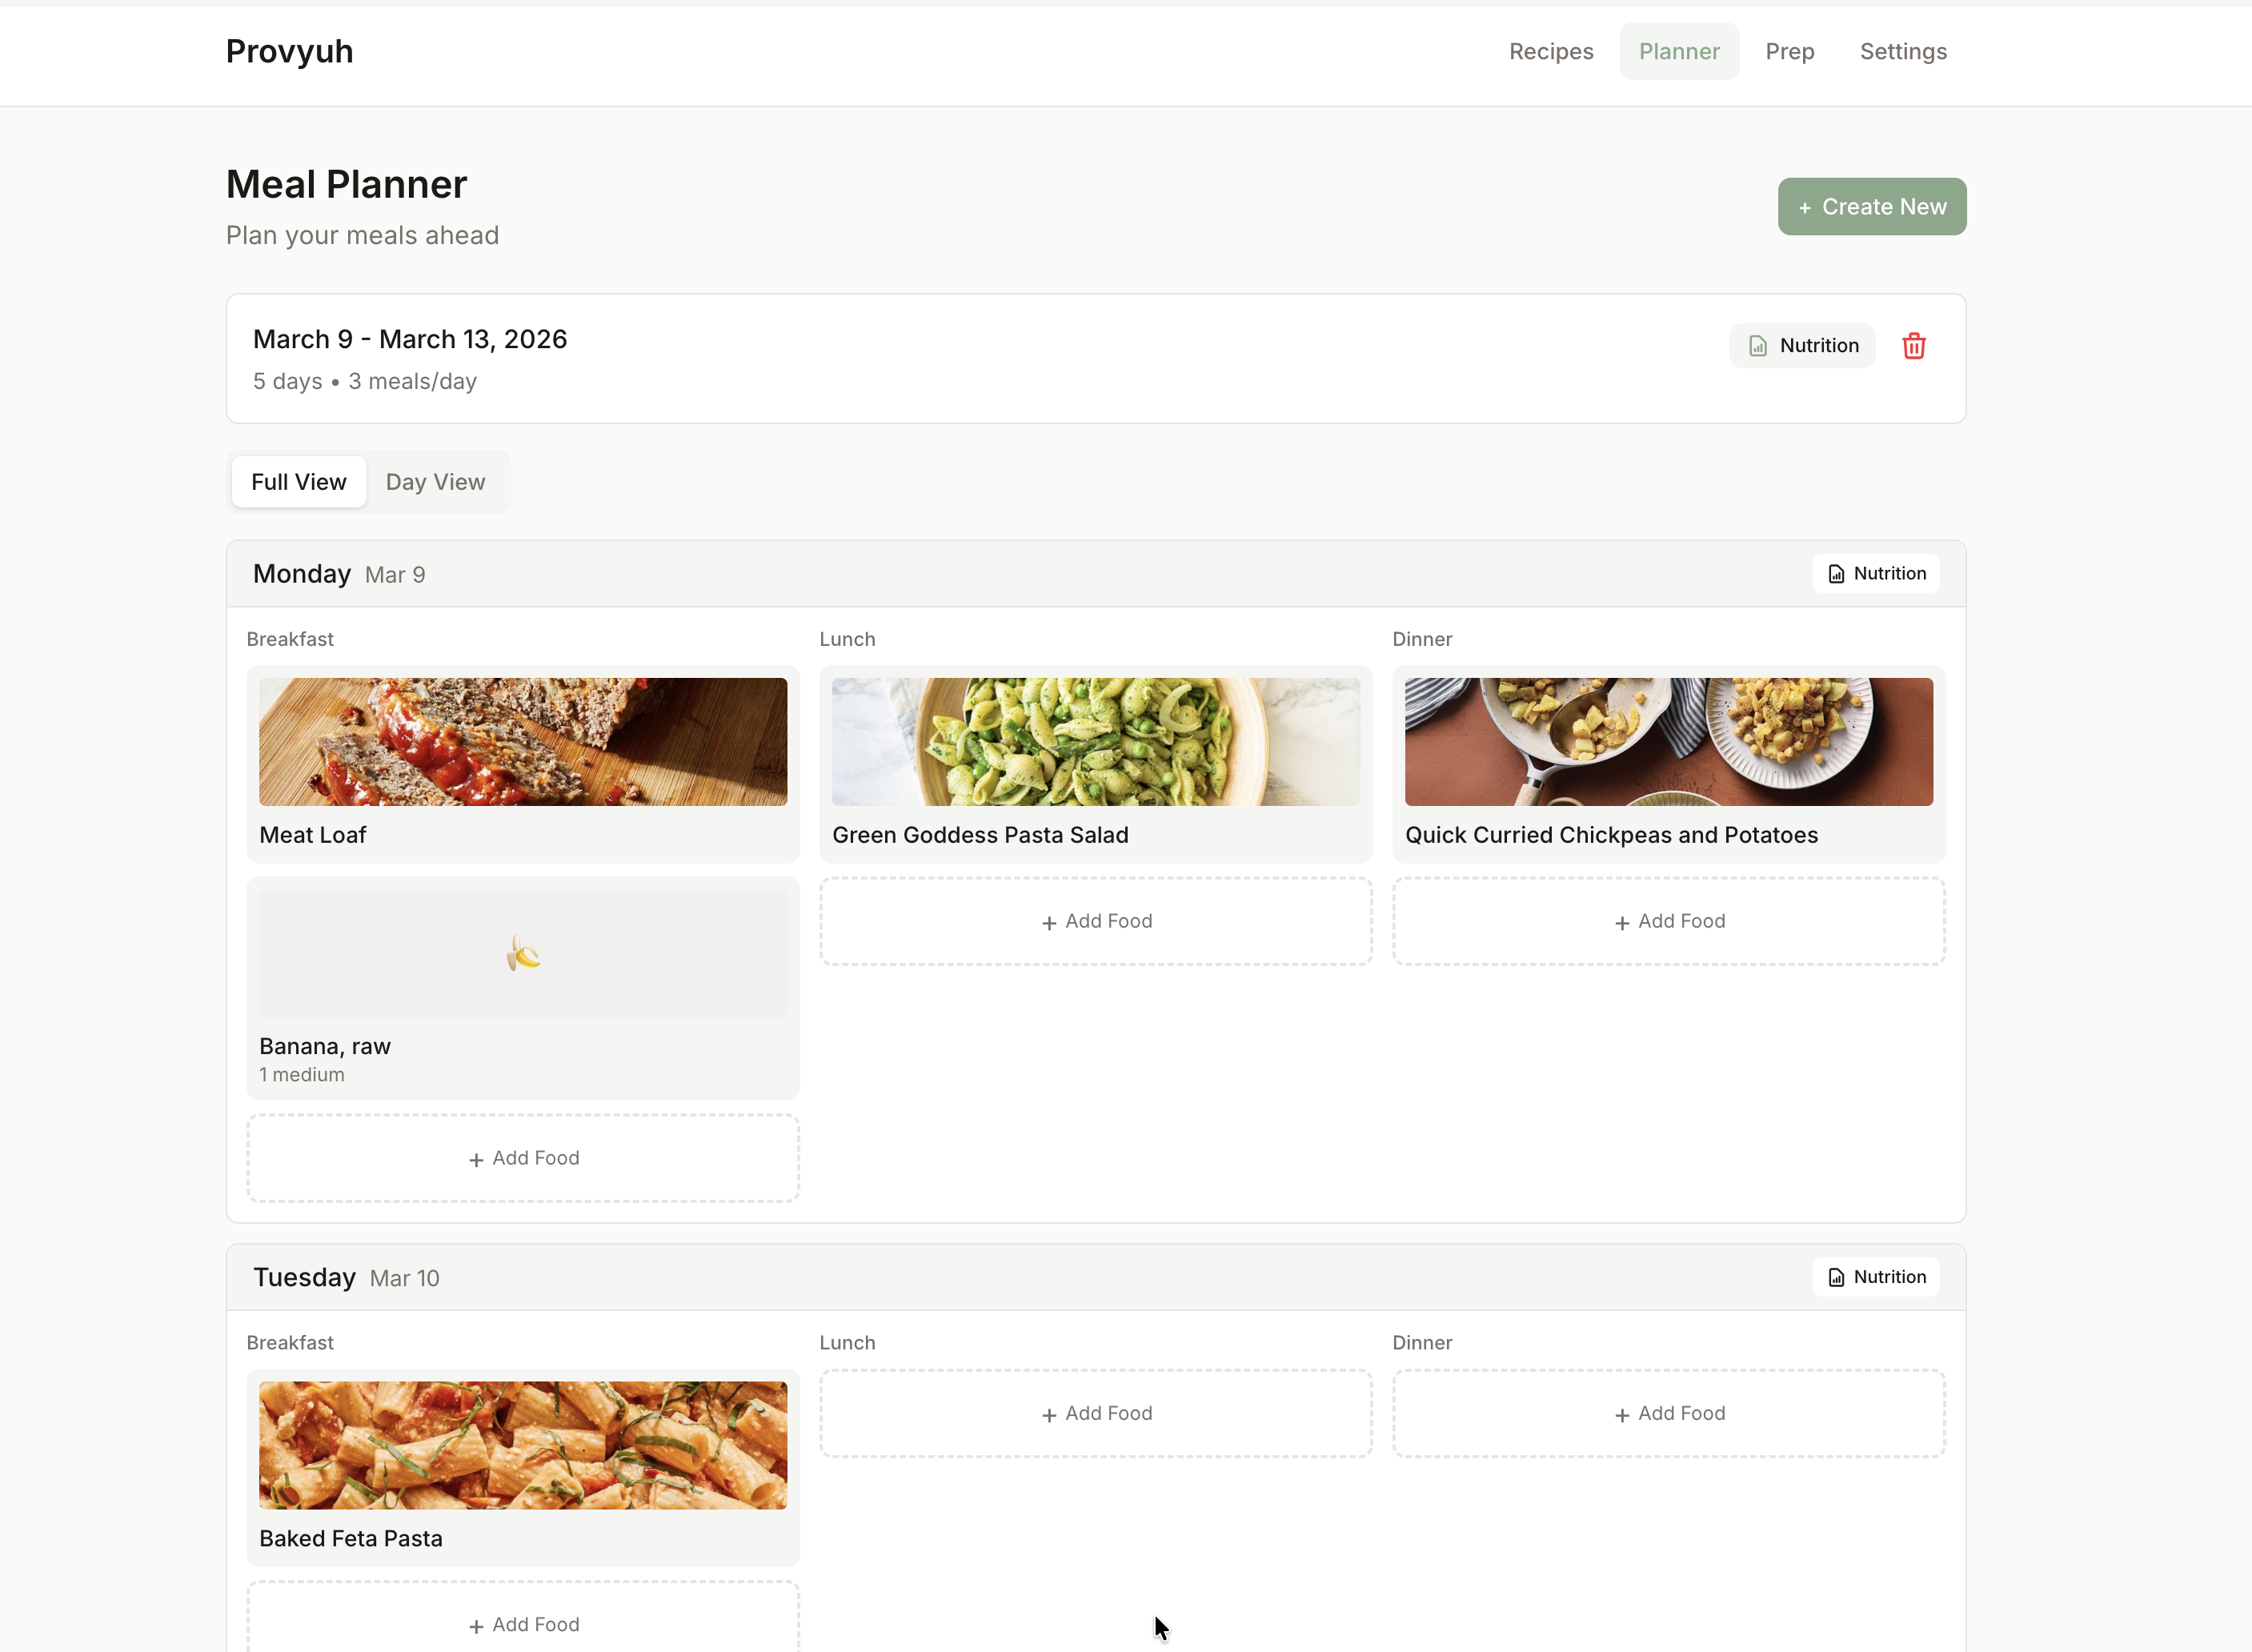Click the plus in Tuesday Lunch Add Food

tap(1049, 1415)
